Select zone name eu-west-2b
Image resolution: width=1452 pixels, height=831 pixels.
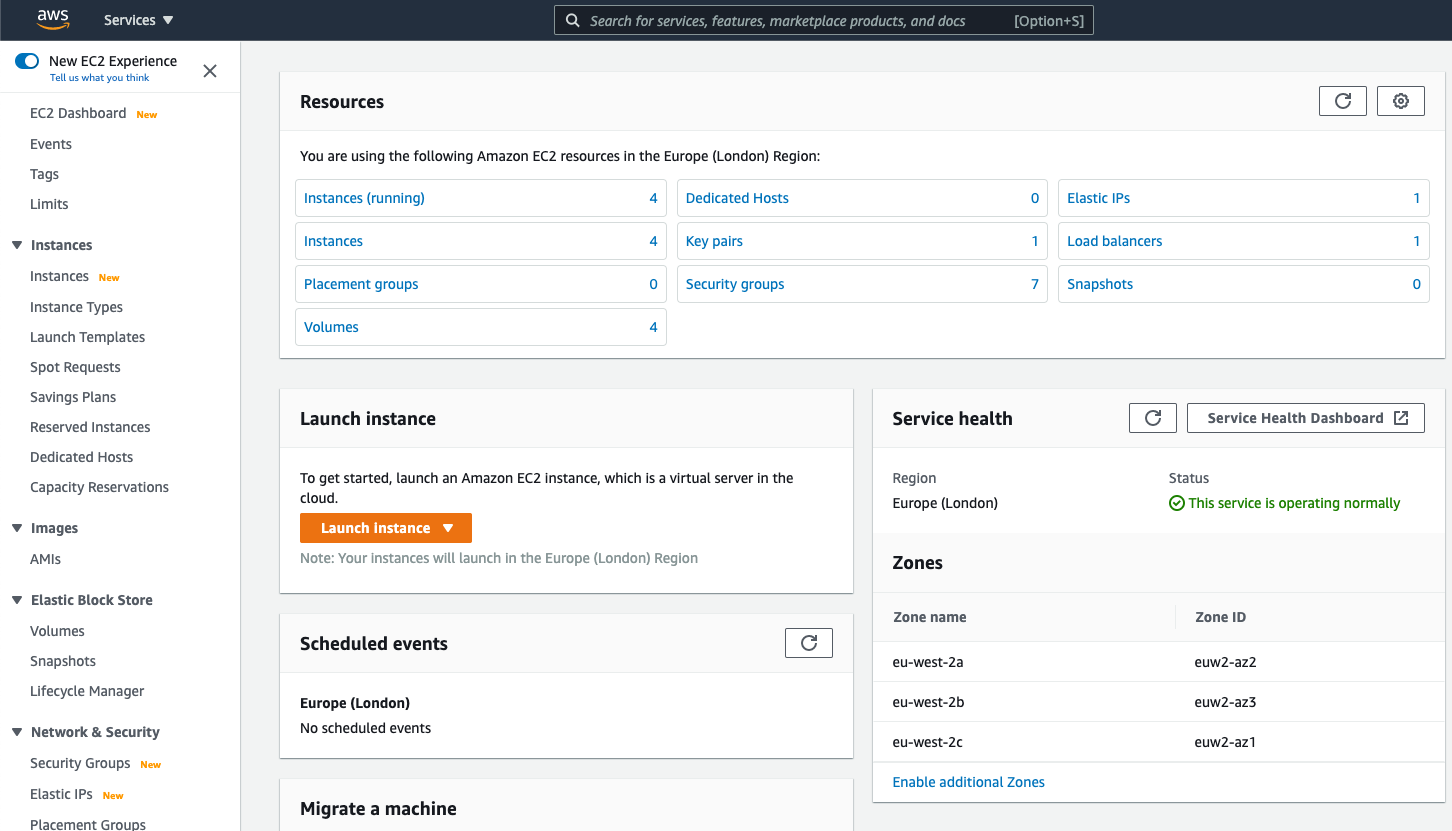coord(928,702)
